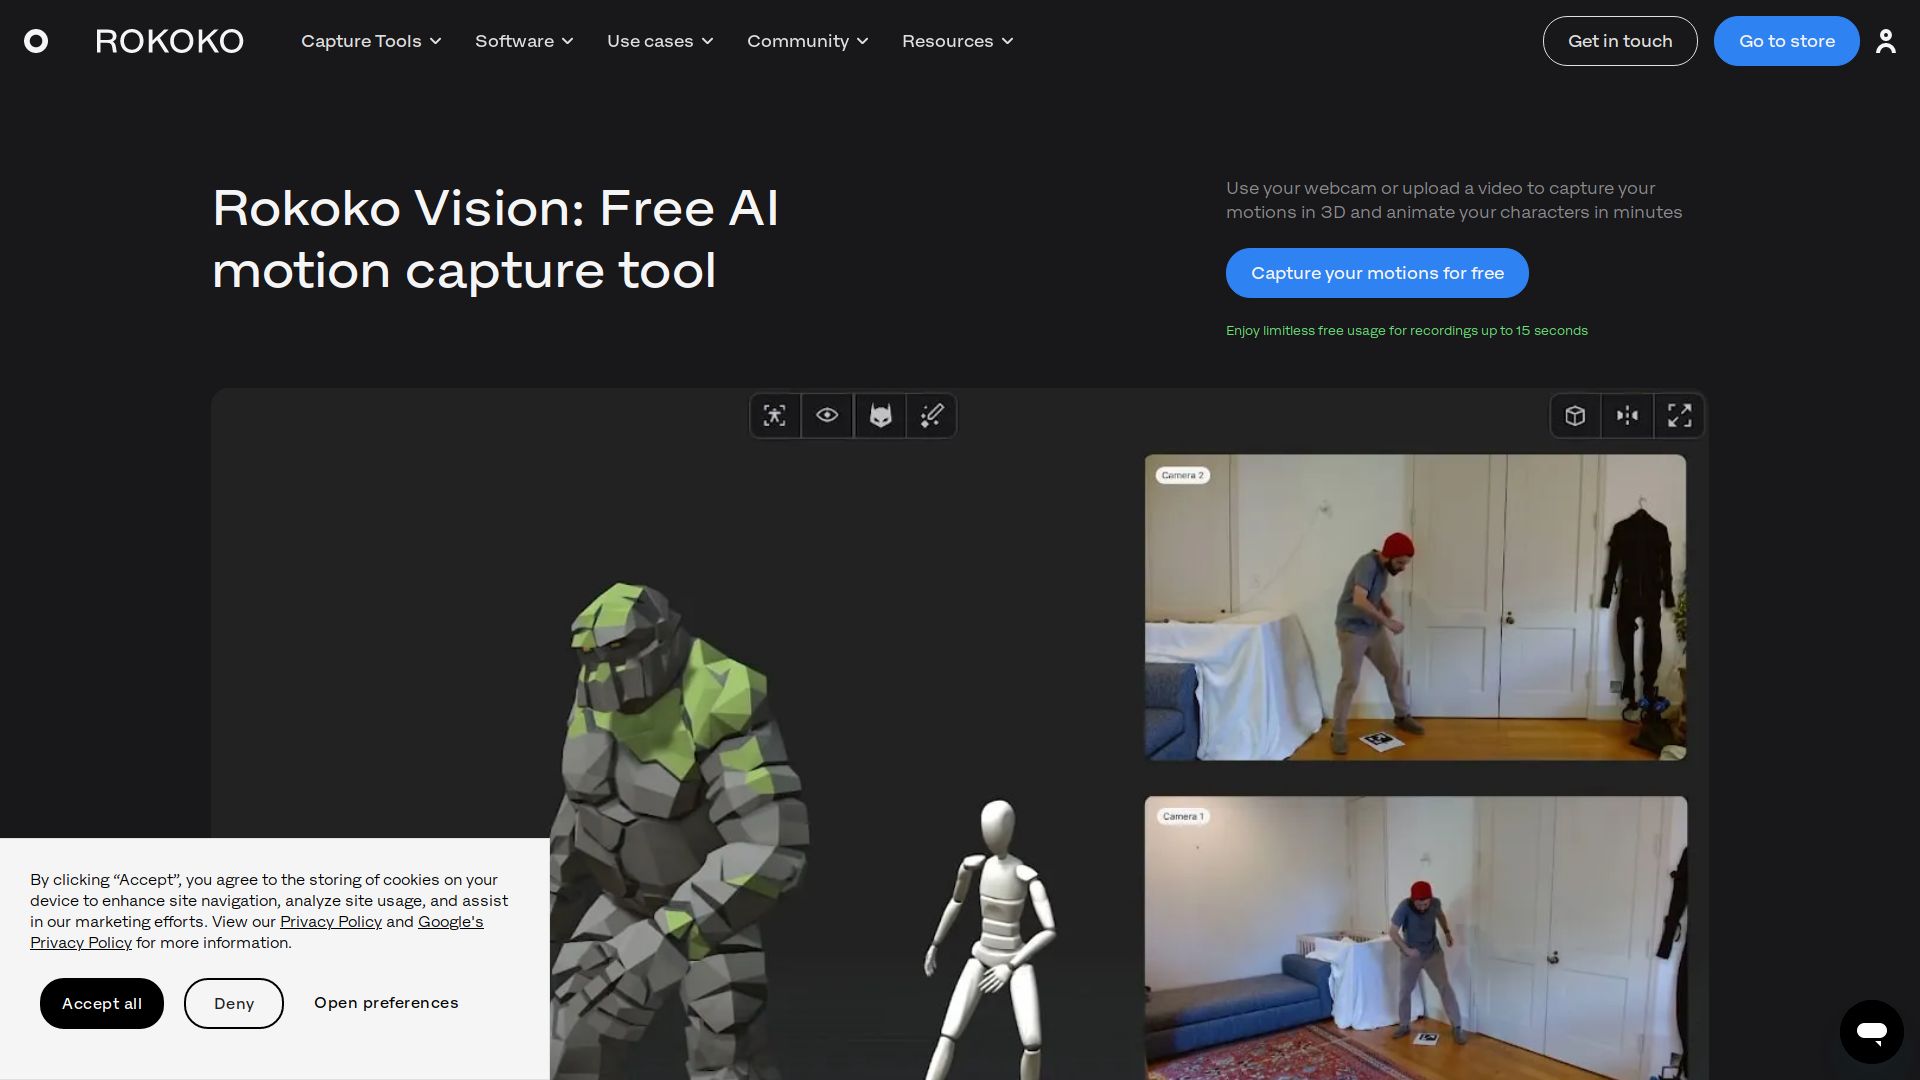This screenshot has width=1920, height=1080.
Task: Click the 3D cube view icon
Action: coord(1575,416)
